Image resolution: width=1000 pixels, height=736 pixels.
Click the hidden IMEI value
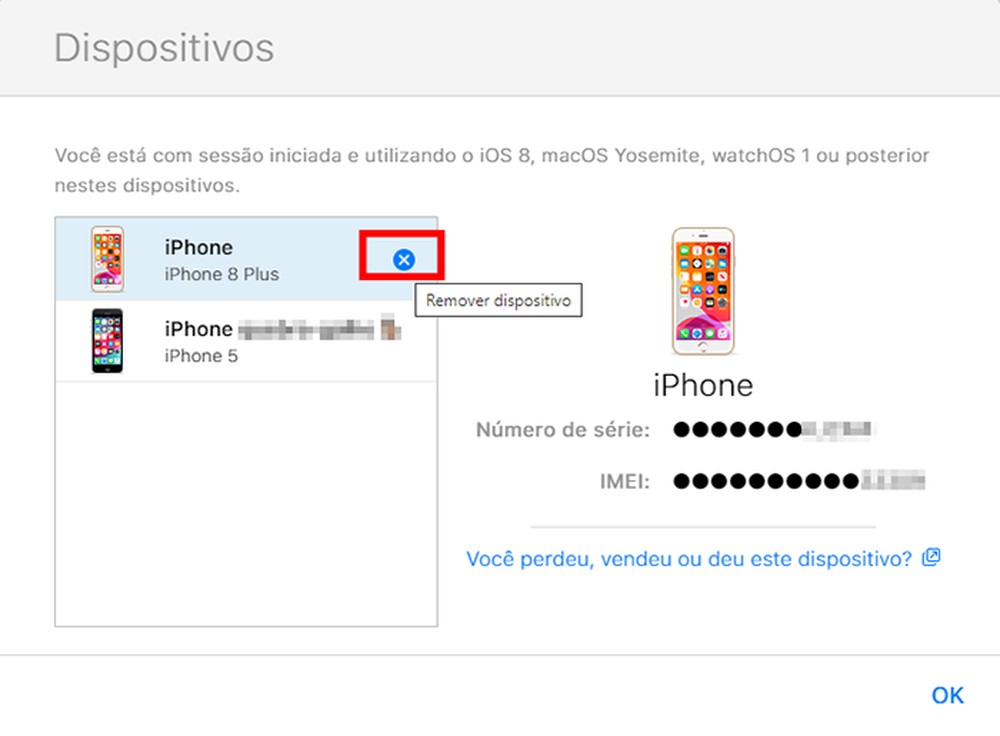tap(798, 480)
